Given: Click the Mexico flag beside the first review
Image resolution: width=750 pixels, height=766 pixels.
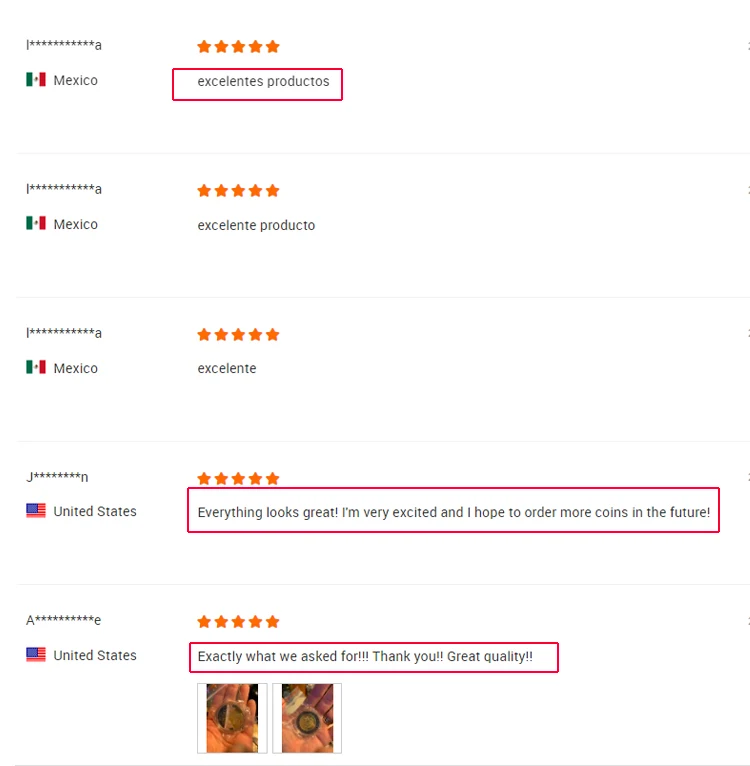Looking at the screenshot, I should (36, 80).
